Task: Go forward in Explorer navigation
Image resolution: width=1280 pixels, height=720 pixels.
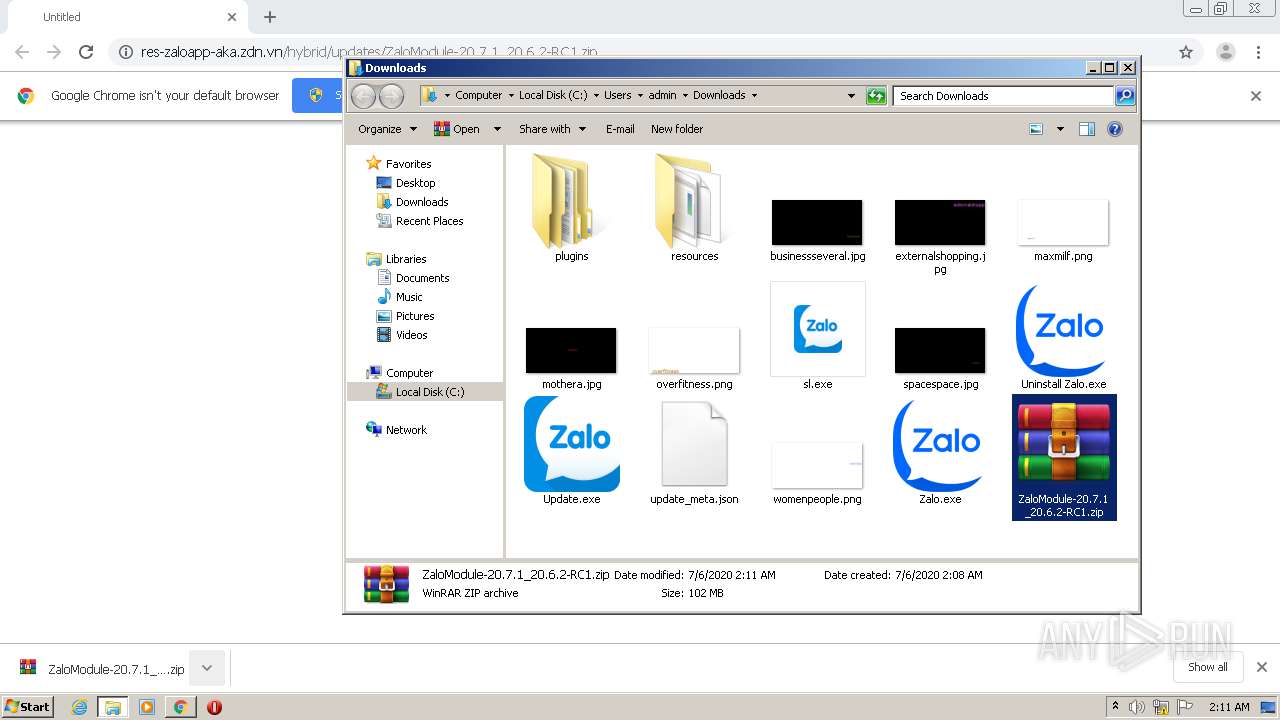Action: click(391, 96)
